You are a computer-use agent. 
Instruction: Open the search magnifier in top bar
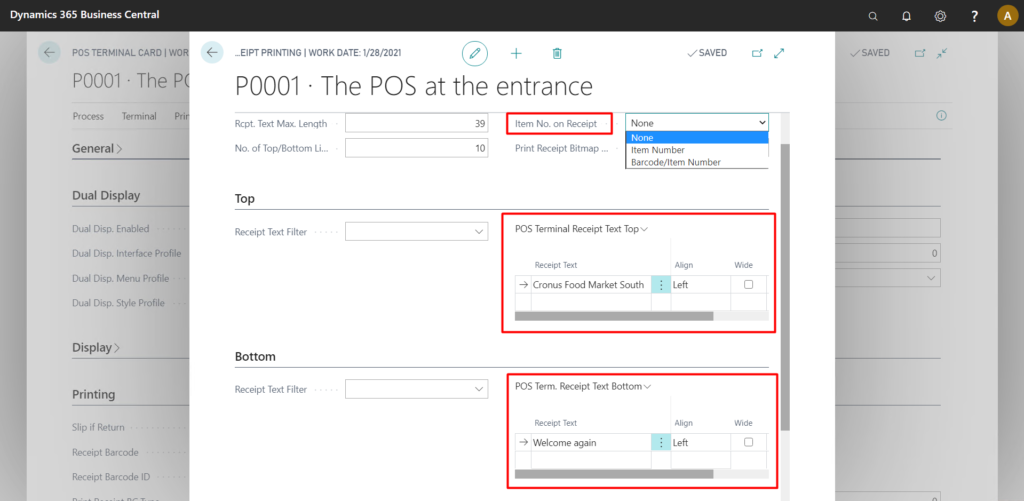pos(872,16)
